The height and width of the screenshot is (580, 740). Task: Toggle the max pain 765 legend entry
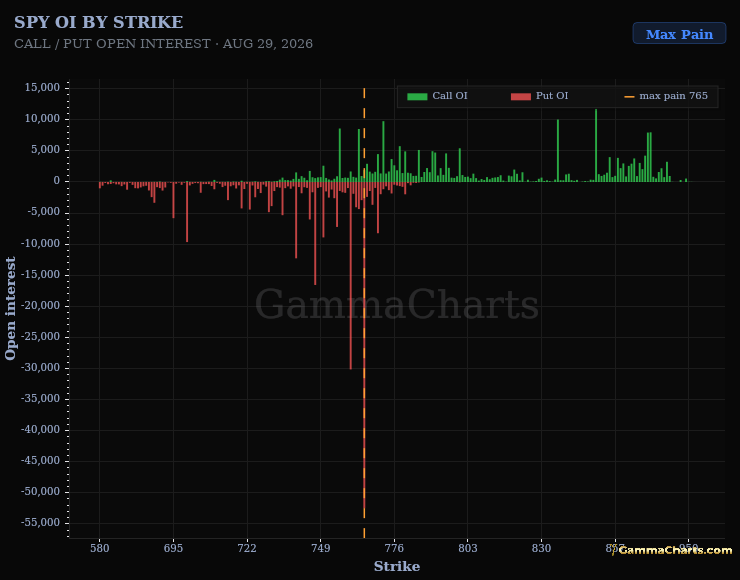(x=666, y=96)
